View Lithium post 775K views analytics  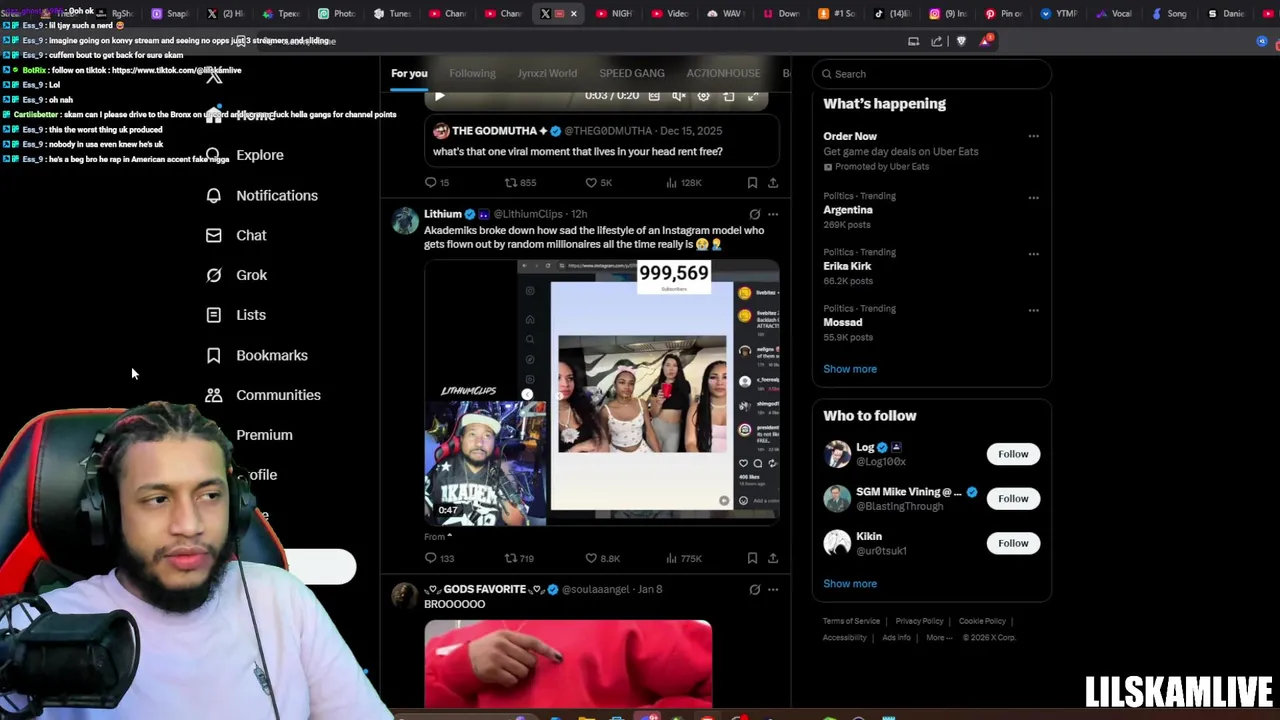(683, 559)
